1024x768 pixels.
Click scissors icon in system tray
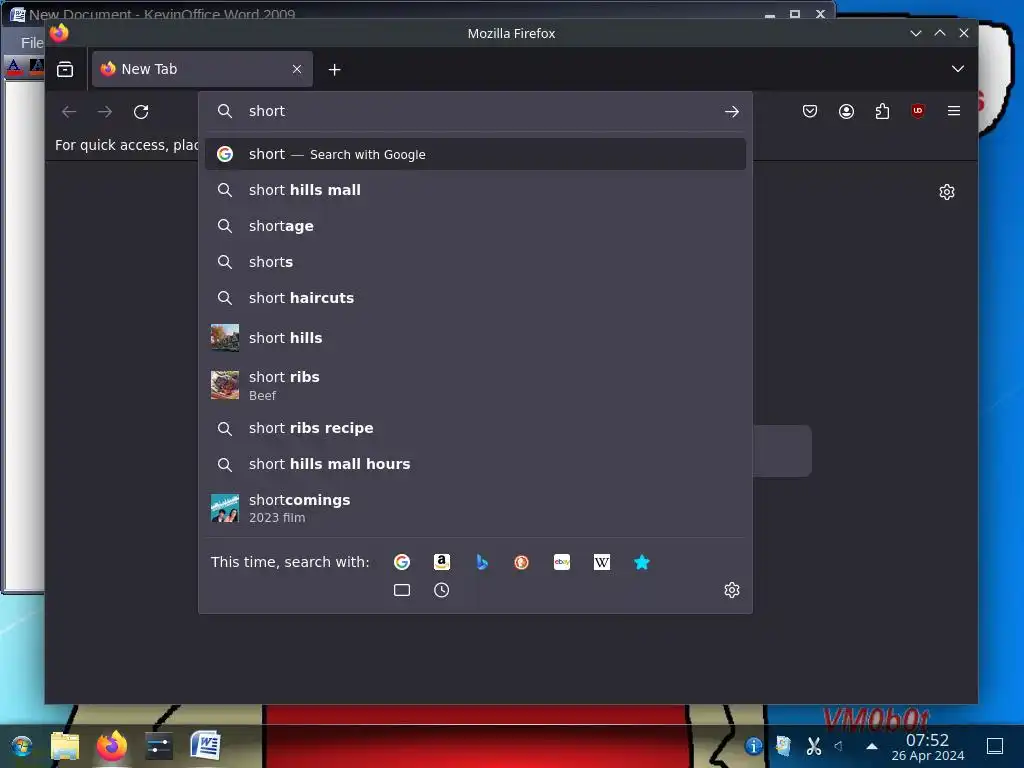click(x=814, y=746)
